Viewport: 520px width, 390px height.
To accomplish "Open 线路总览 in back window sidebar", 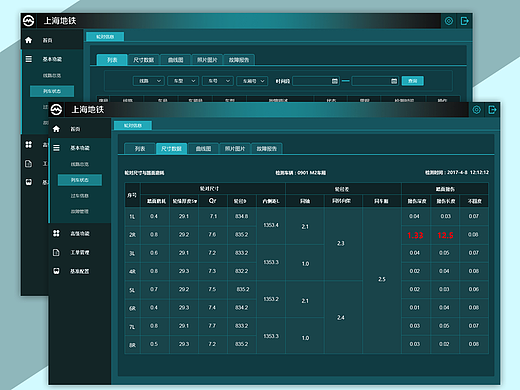I will point(52,76).
